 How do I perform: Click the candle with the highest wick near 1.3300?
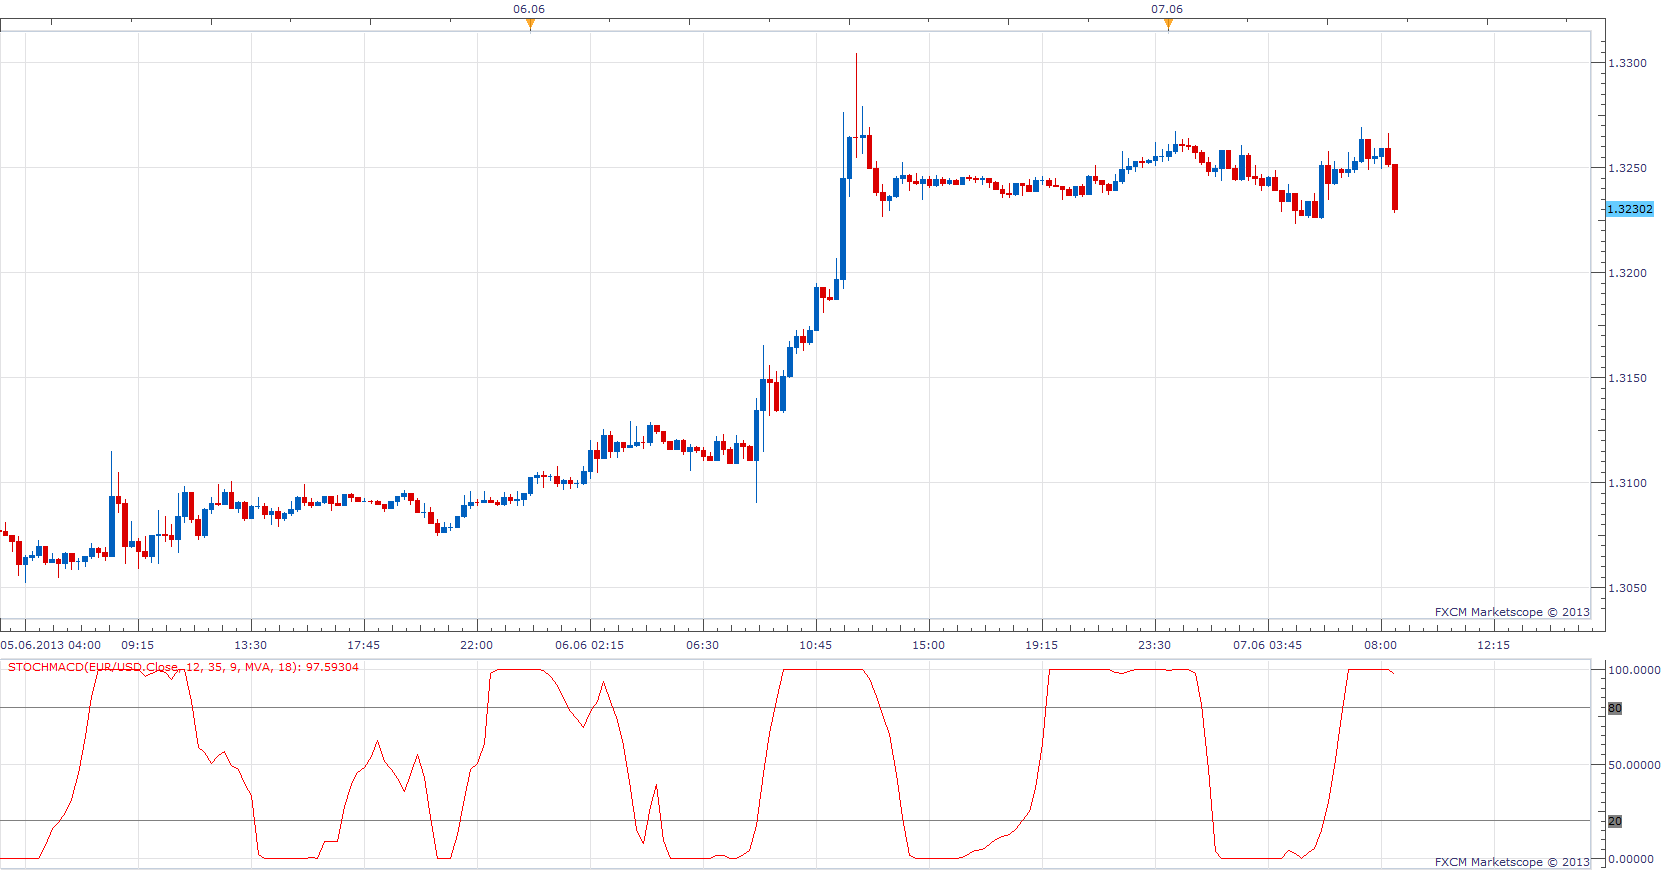click(857, 104)
